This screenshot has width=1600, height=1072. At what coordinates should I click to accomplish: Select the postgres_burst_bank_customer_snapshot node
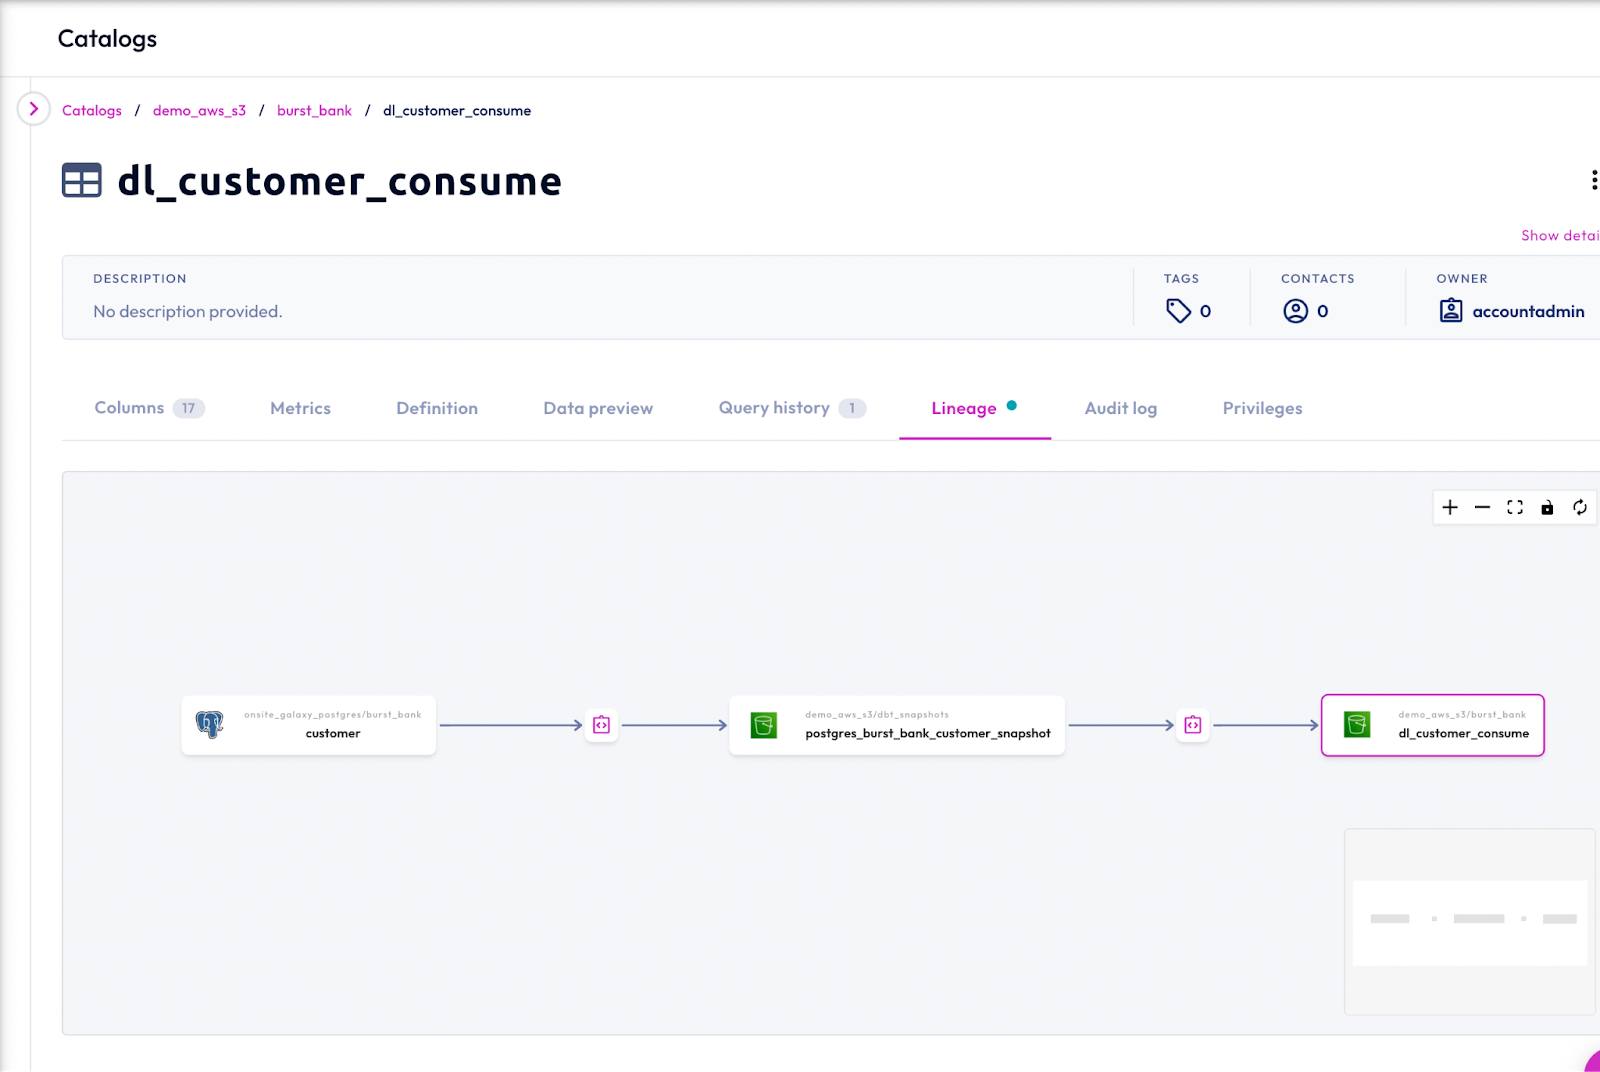(897, 725)
